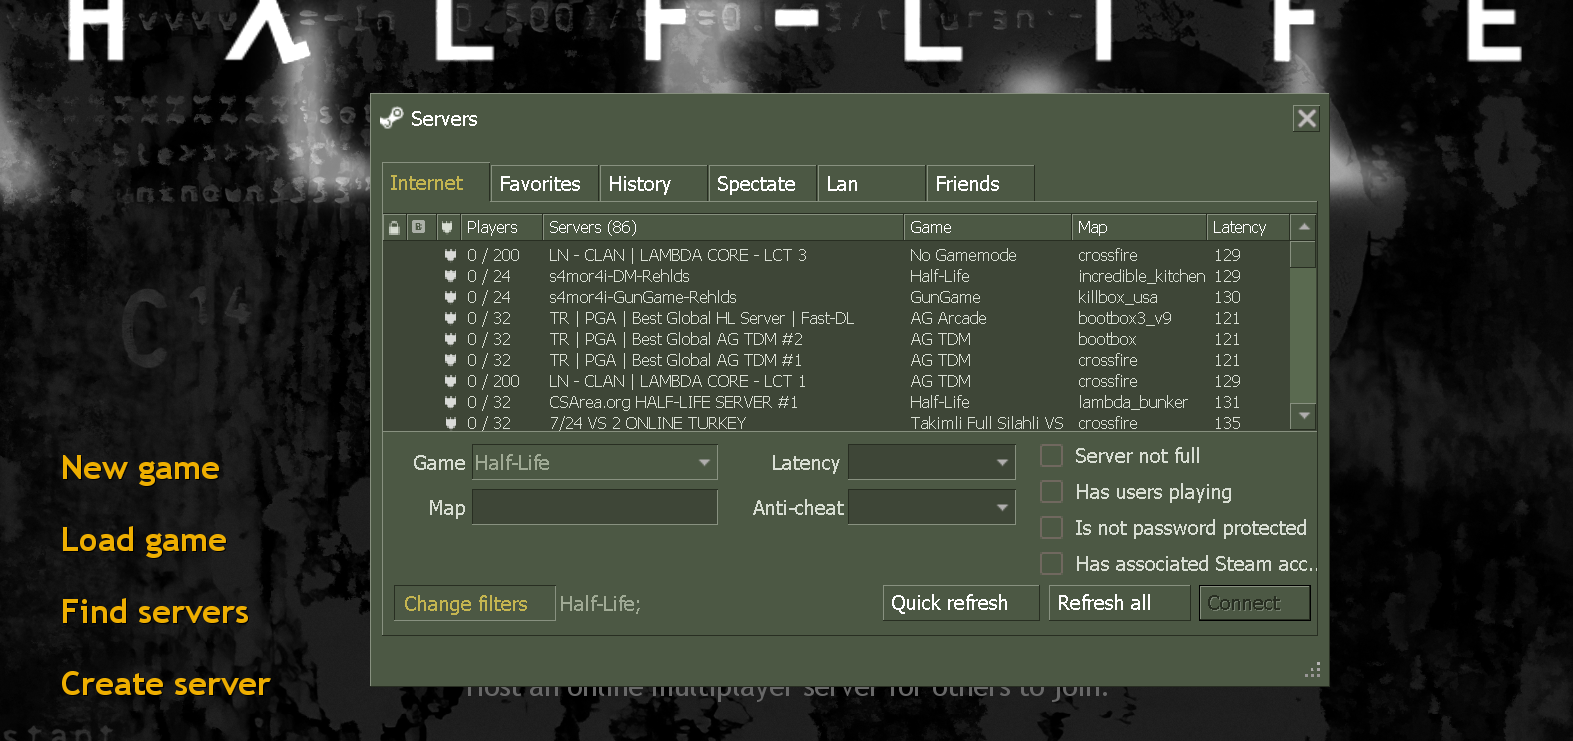
Task: Focus the Map filter input field
Action: 594,507
